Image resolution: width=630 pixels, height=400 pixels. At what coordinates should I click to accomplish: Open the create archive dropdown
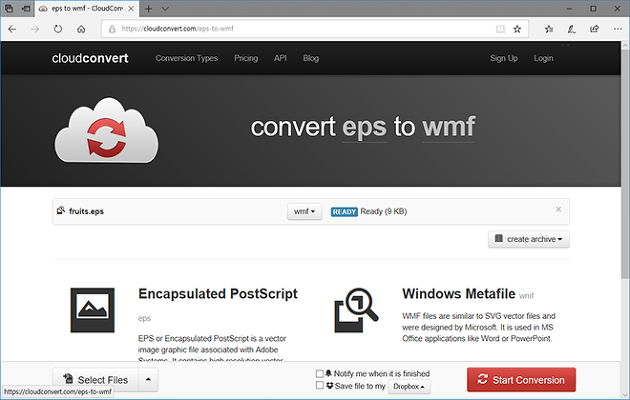click(528, 239)
